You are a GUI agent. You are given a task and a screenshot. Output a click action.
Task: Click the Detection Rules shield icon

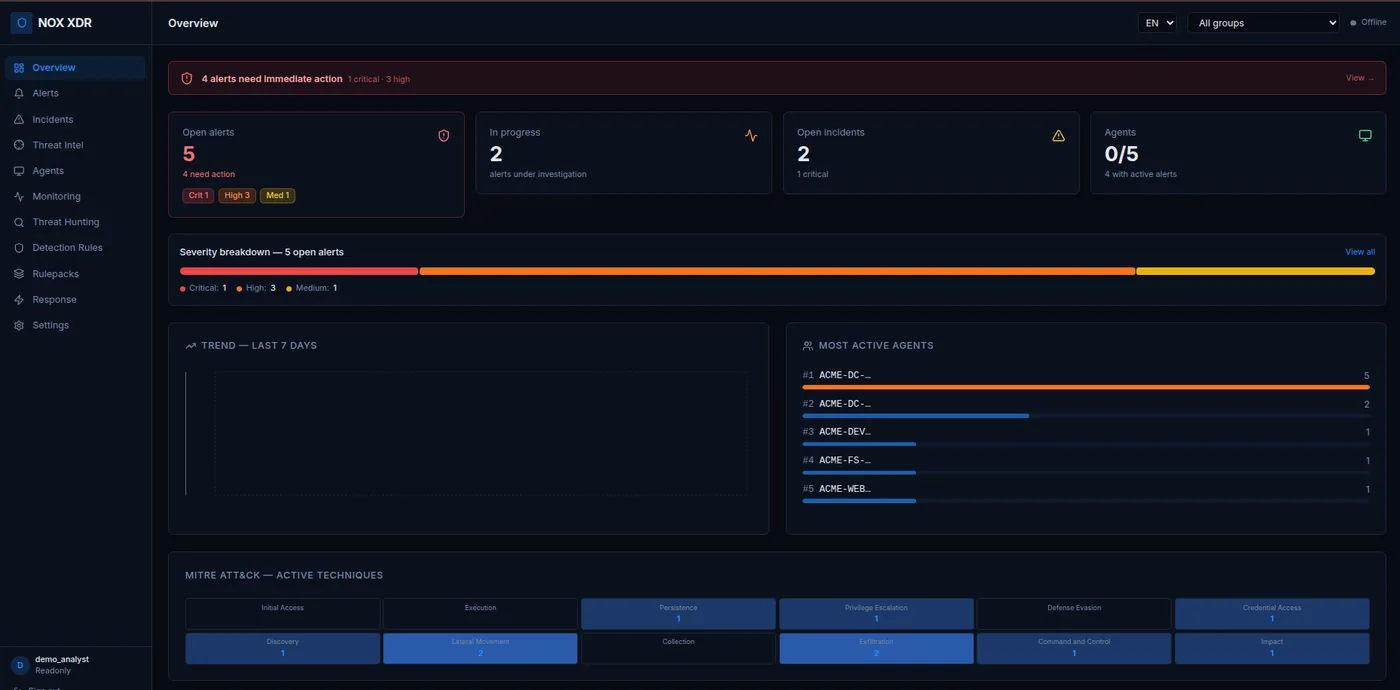tap(19, 248)
